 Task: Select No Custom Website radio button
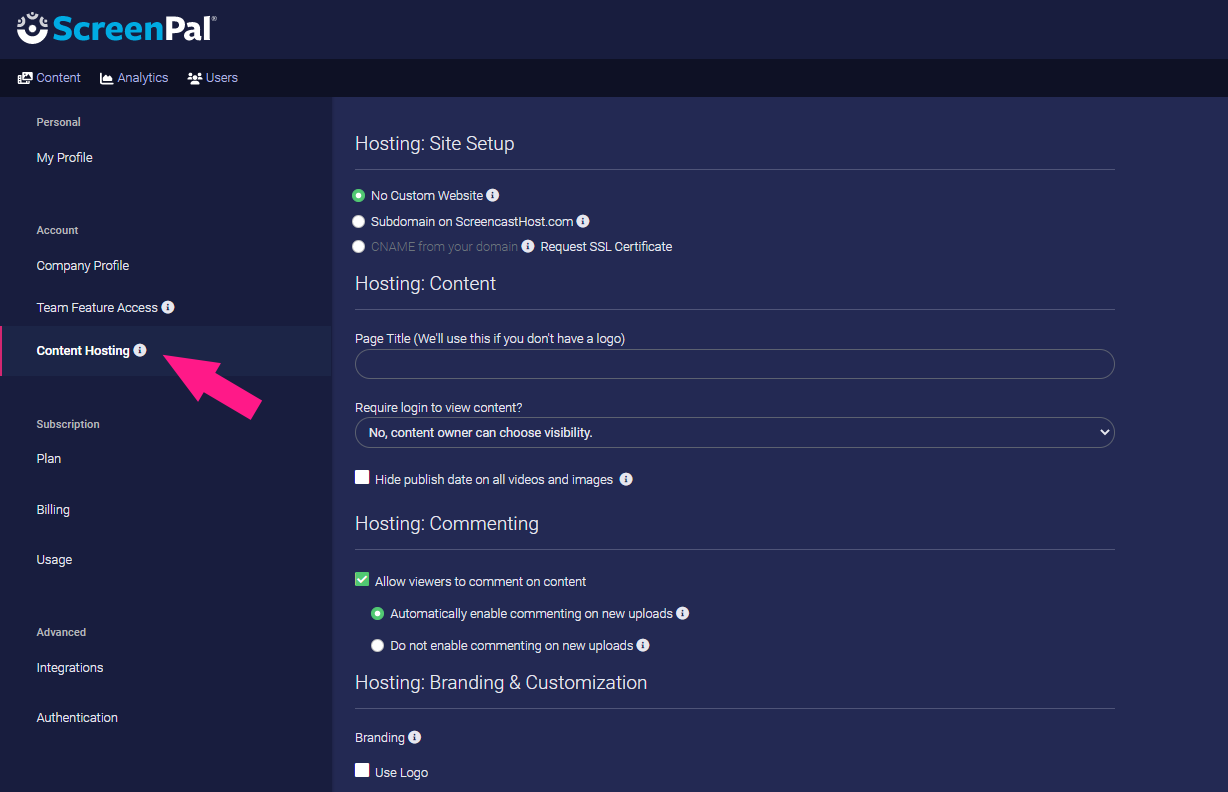point(359,196)
